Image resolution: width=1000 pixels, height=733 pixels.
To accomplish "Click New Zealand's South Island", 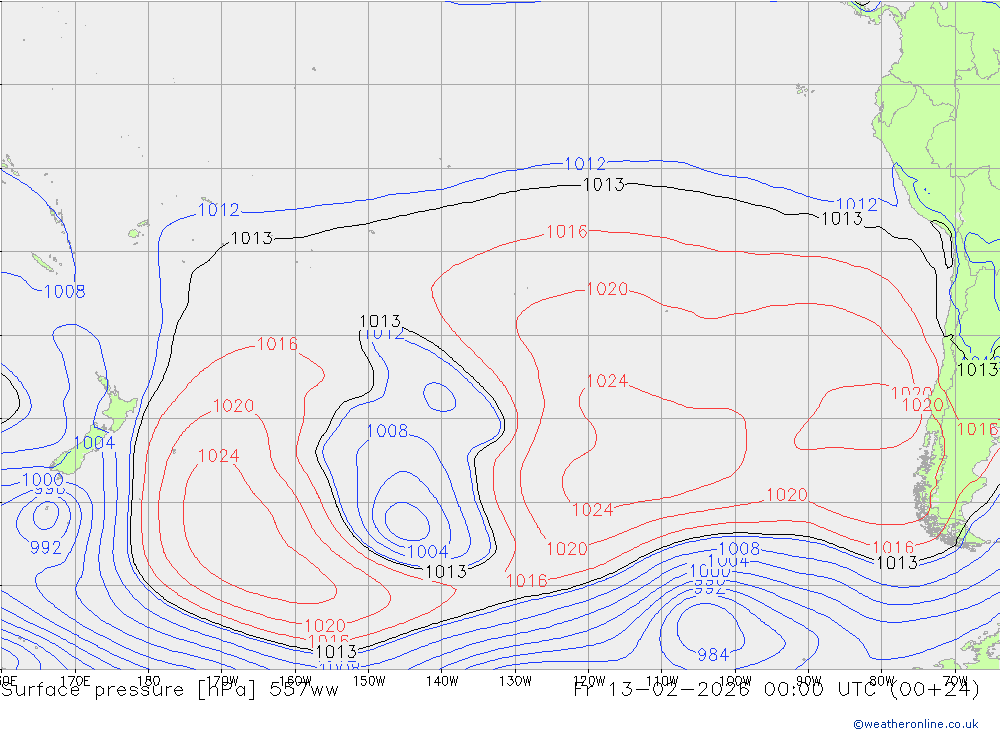I will click(x=72, y=458).
